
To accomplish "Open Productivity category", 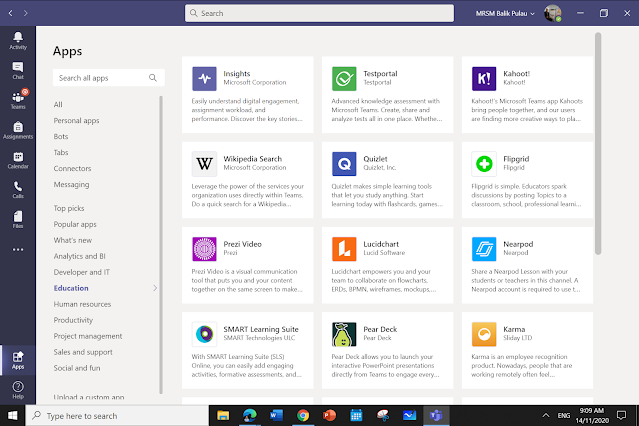I will pyautogui.click(x=73, y=320).
